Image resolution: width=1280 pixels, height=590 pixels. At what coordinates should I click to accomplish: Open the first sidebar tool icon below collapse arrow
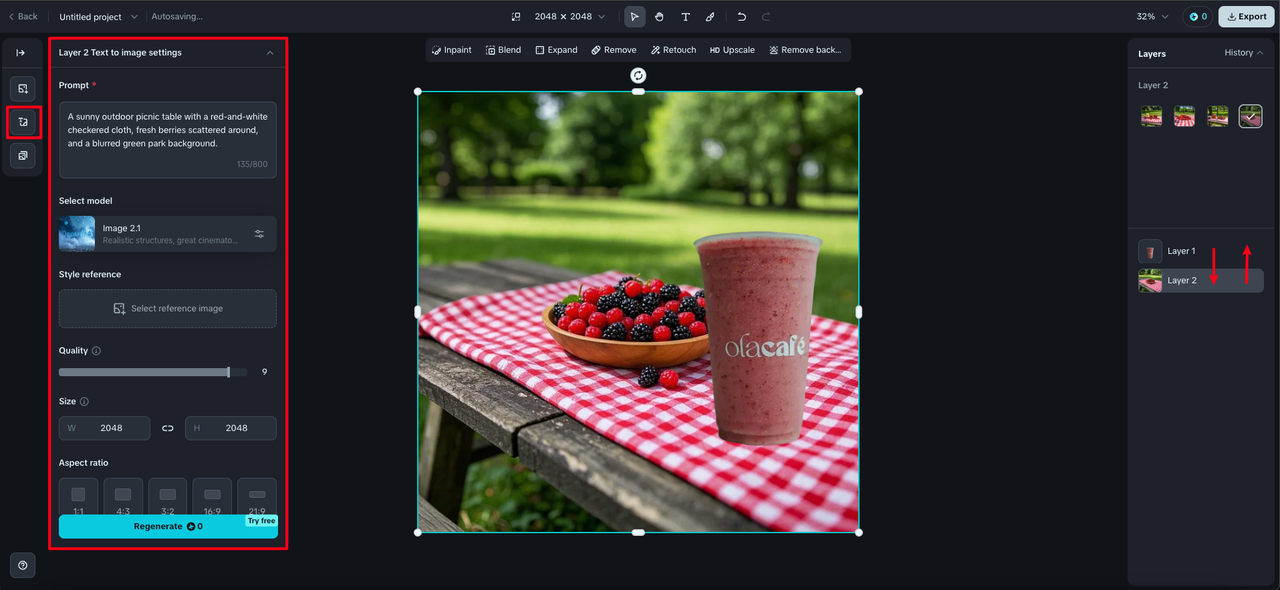(x=23, y=89)
